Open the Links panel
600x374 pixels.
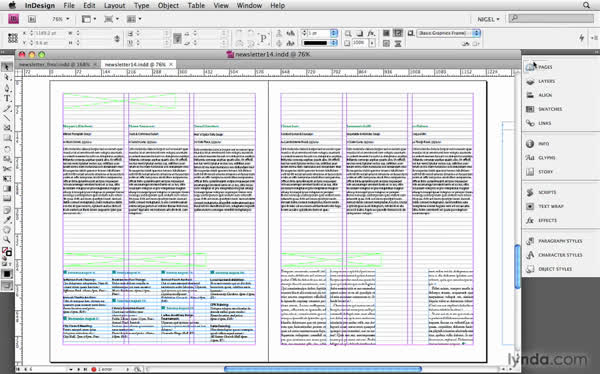pos(539,123)
